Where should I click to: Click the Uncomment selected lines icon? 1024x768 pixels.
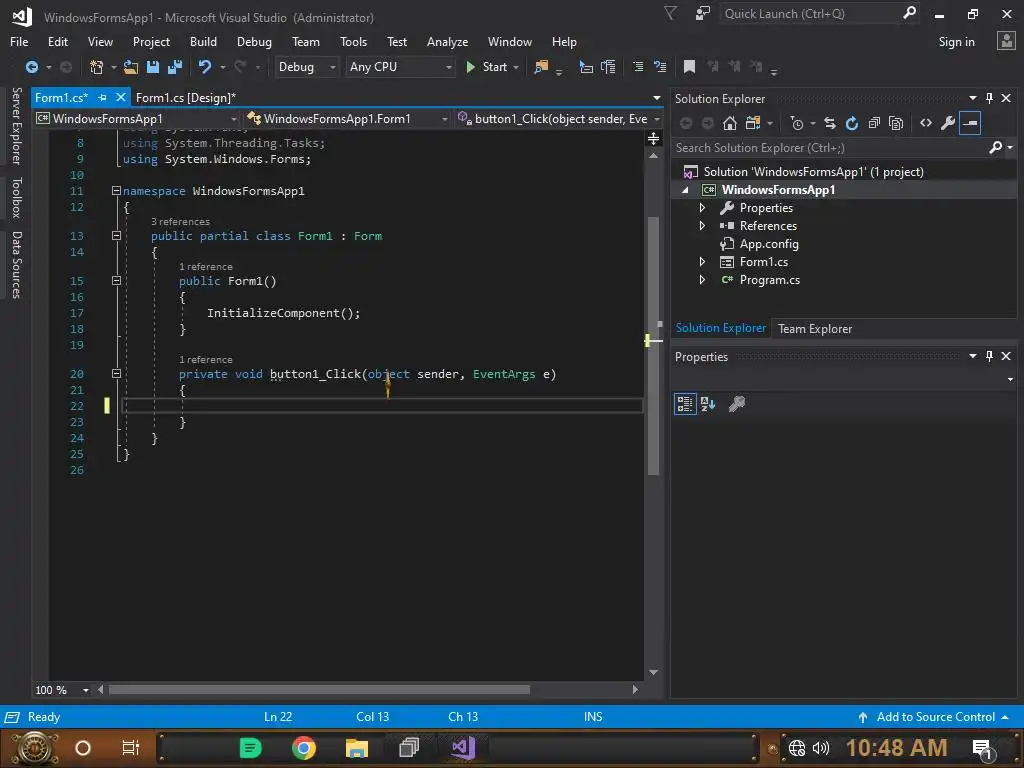[x=660, y=67]
